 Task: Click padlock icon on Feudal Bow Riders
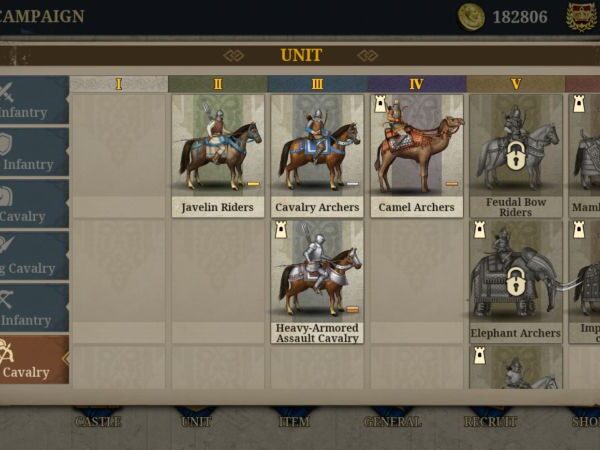point(515,156)
